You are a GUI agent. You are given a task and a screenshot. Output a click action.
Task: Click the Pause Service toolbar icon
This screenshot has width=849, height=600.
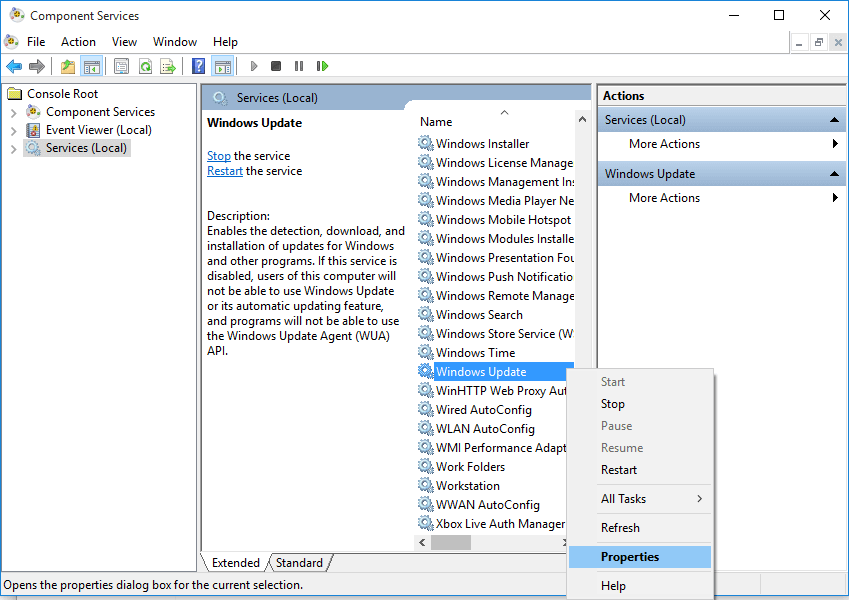299,66
